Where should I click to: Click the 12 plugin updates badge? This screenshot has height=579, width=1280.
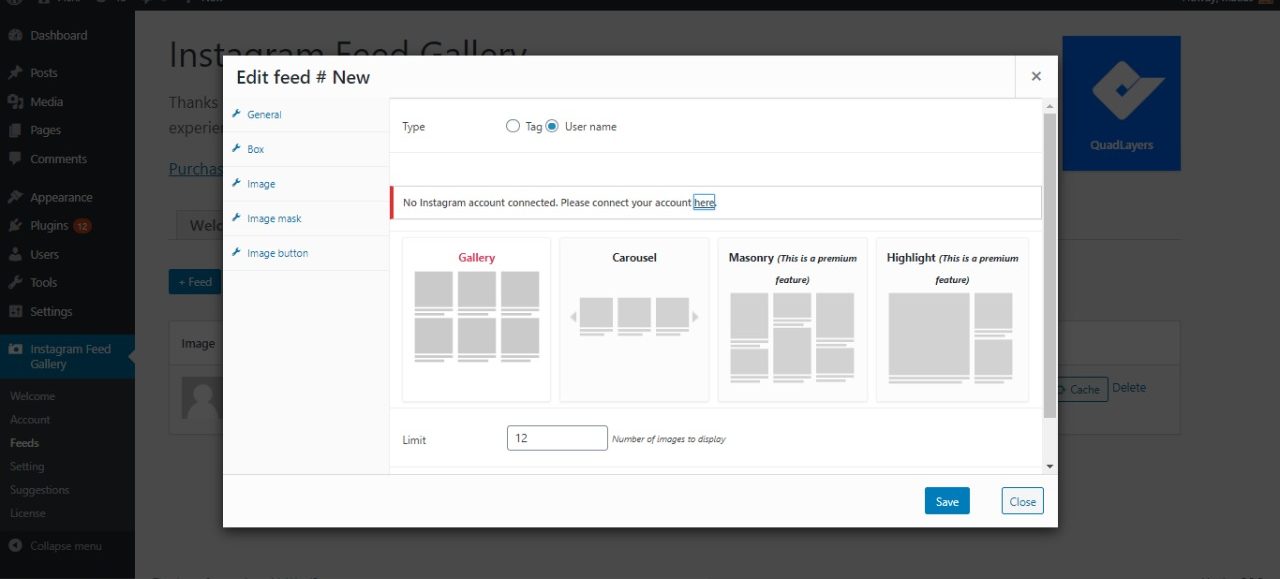[x=82, y=226]
